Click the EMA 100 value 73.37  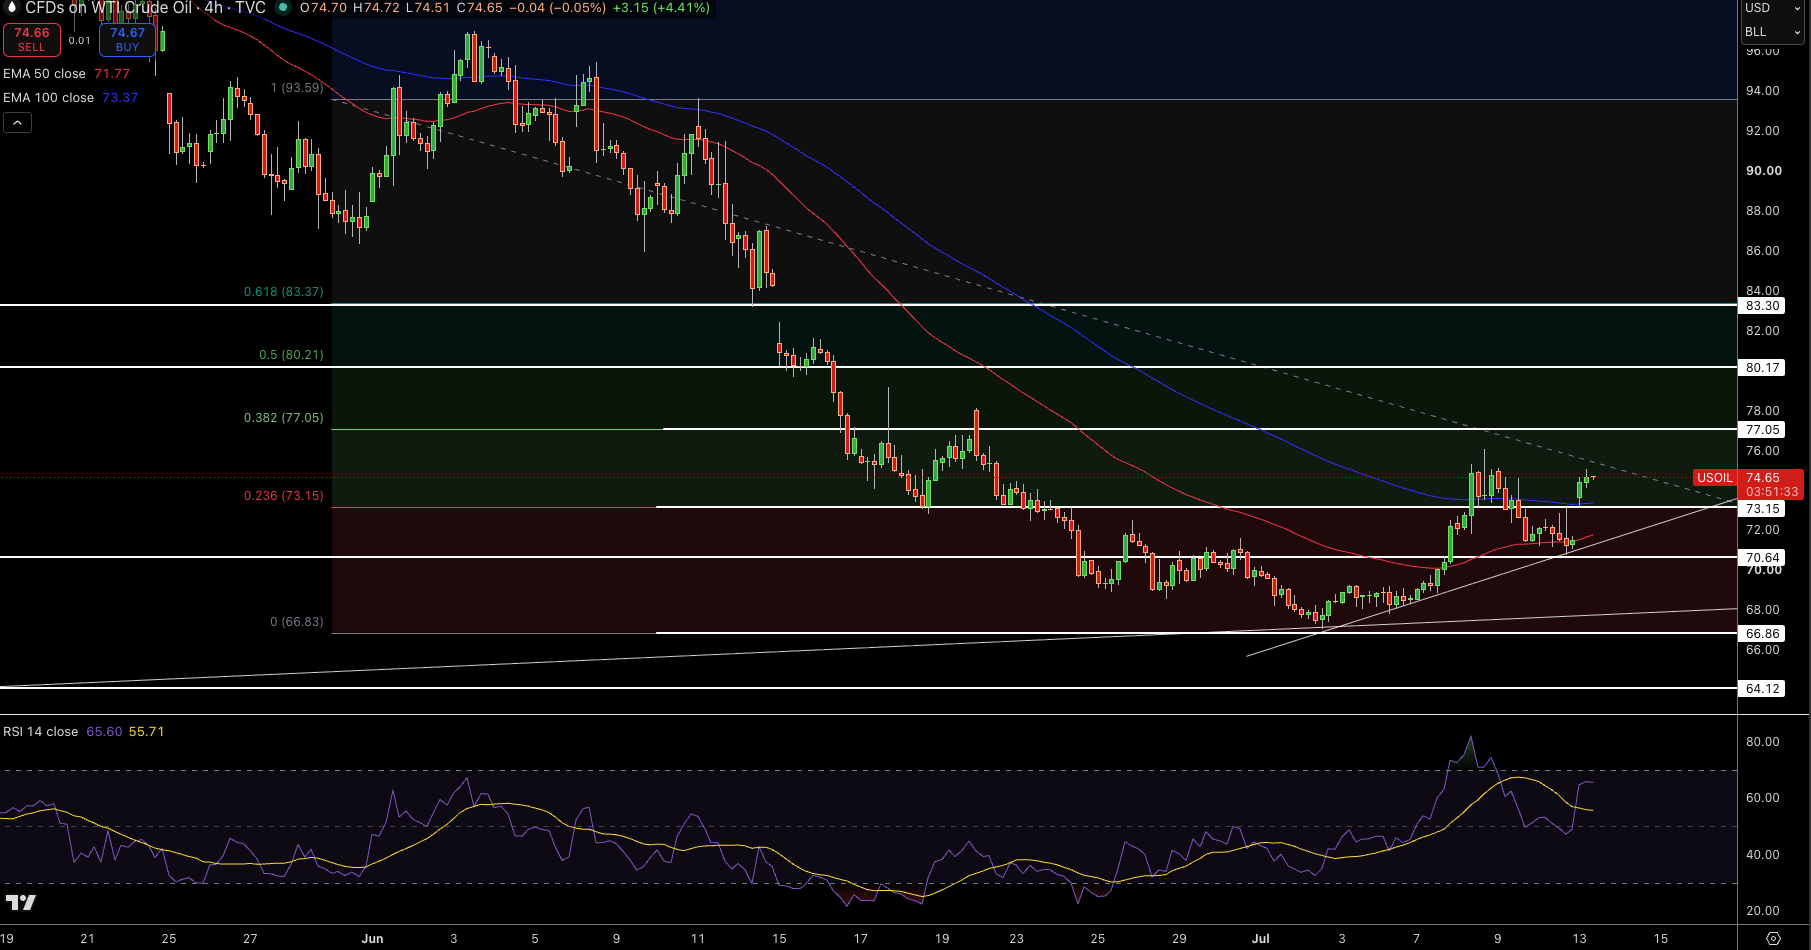(120, 98)
